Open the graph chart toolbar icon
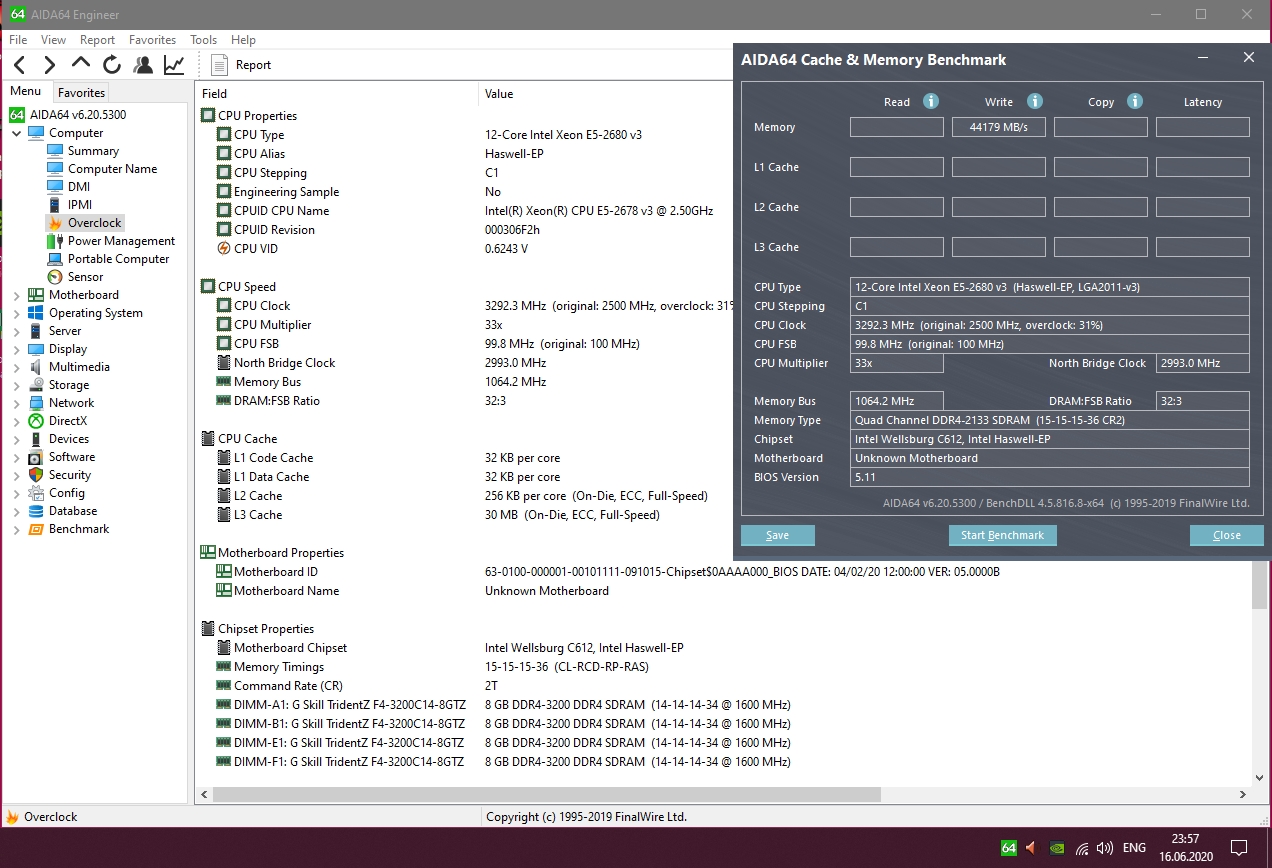Viewport: 1272px width, 868px height. (x=174, y=65)
